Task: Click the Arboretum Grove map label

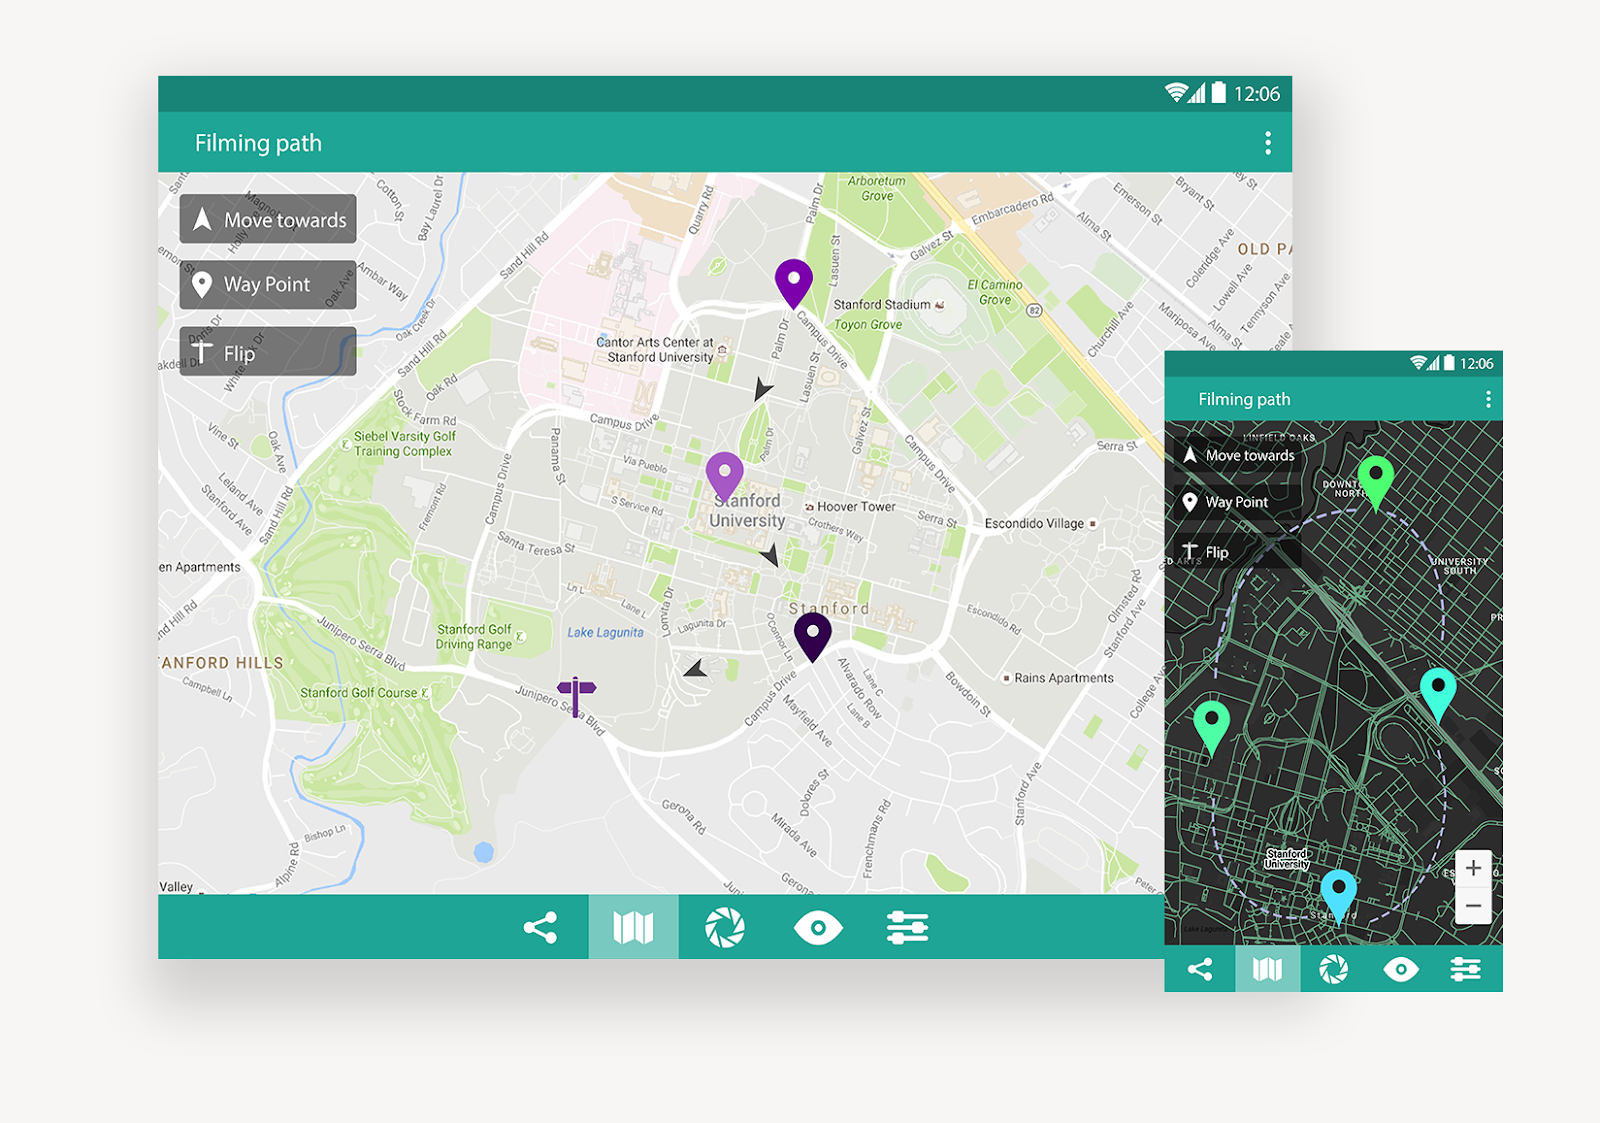Action: [x=877, y=188]
